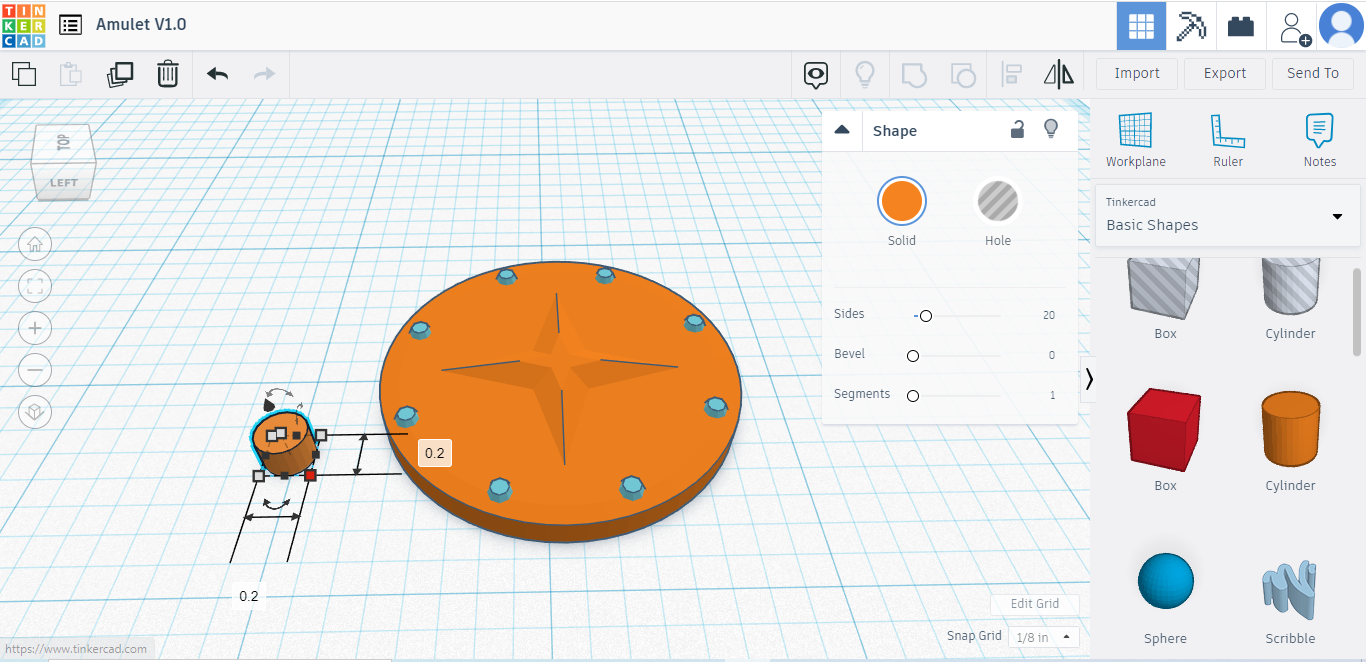
Task: Set the shape to Hole
Action: 997,202
